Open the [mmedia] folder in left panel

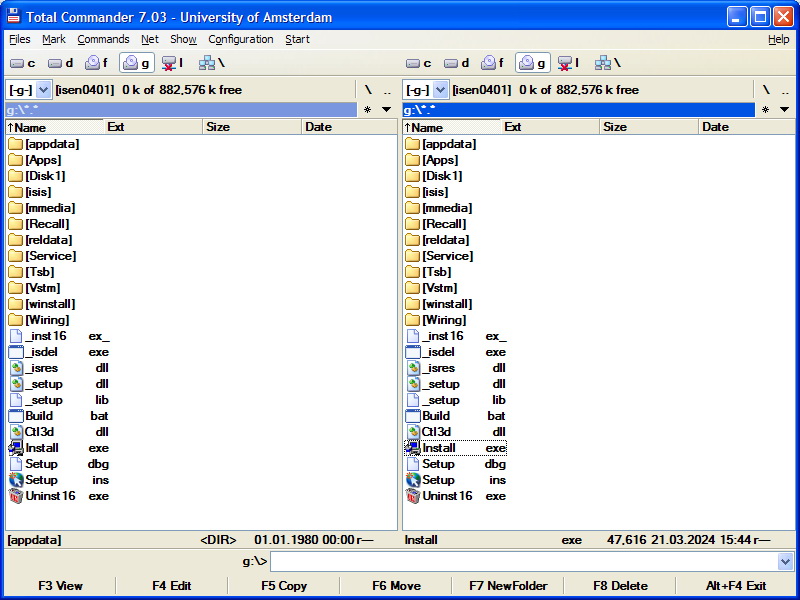49,208
